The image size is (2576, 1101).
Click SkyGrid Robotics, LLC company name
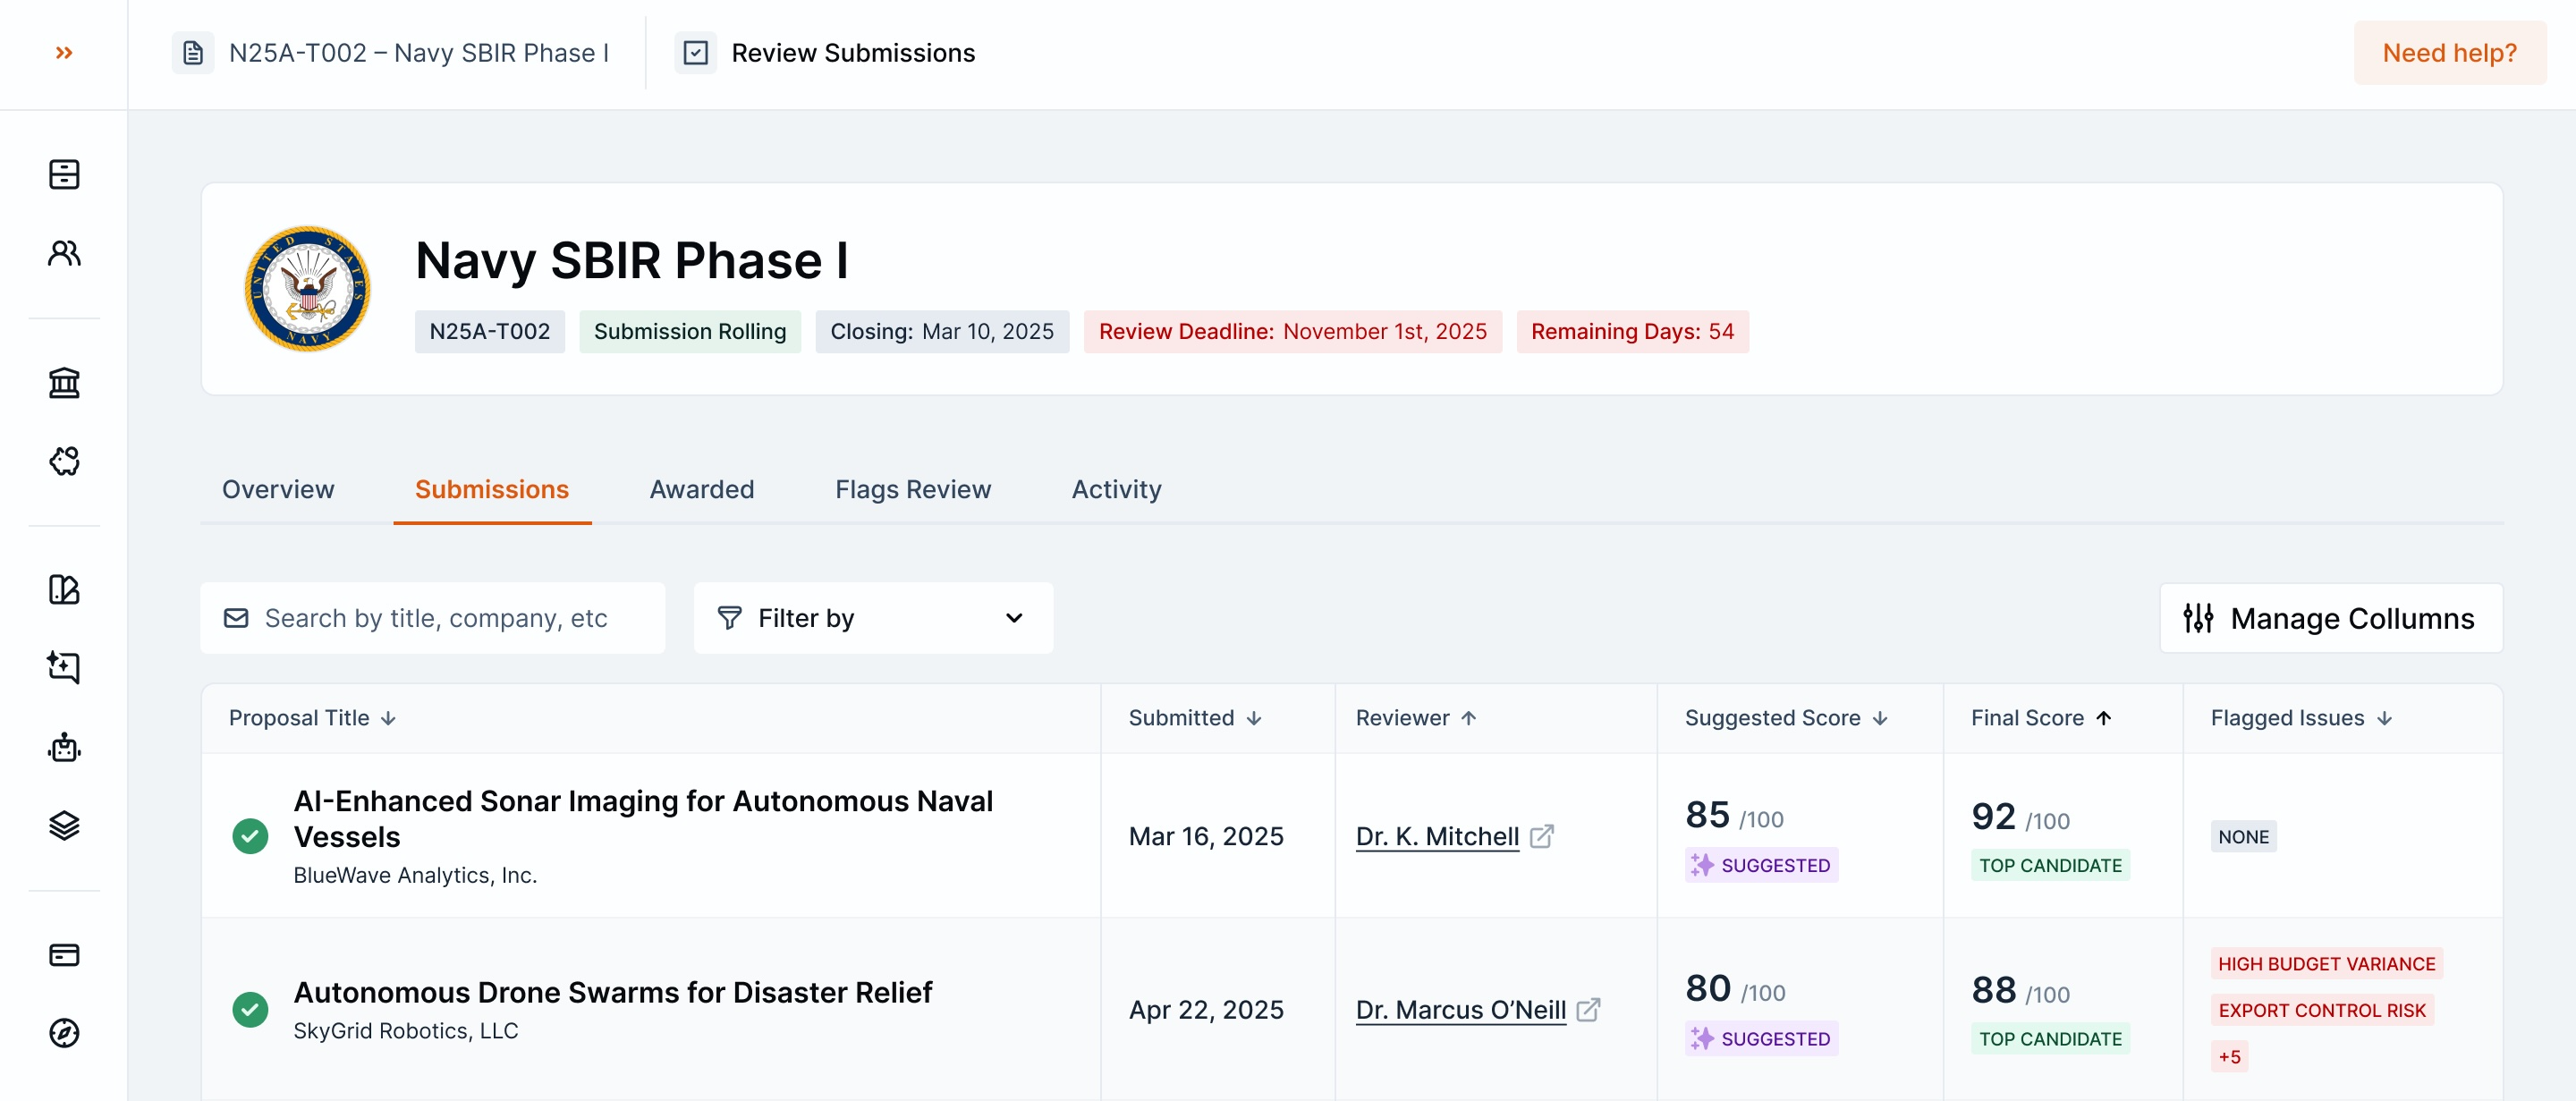click(x=405, y=1031)
